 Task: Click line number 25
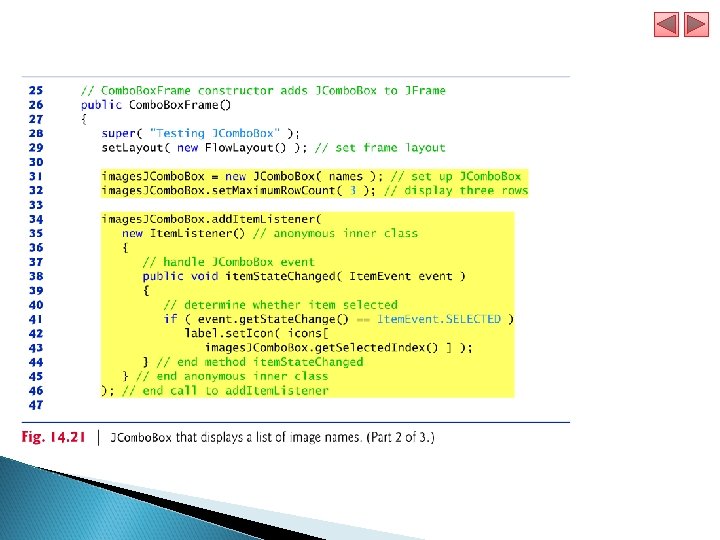(36, 90)
